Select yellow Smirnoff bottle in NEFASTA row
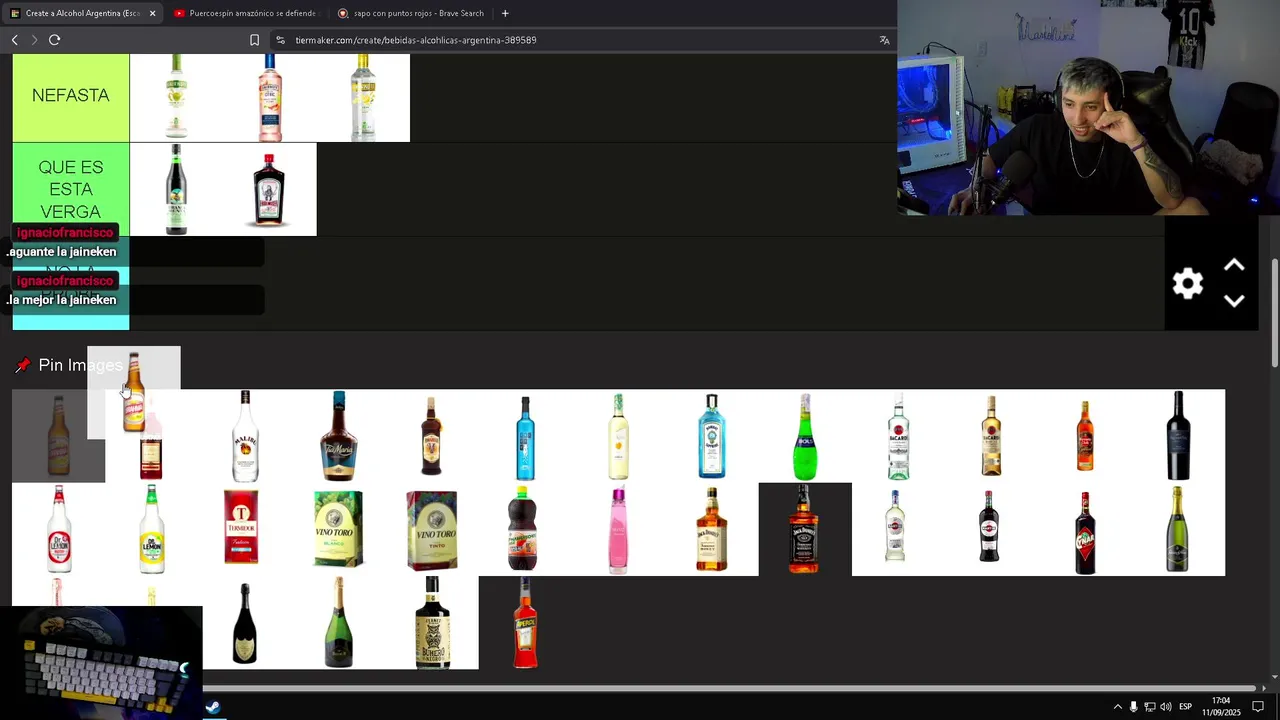This screenshot has height=720, width=1280. [x=363, y=97]
